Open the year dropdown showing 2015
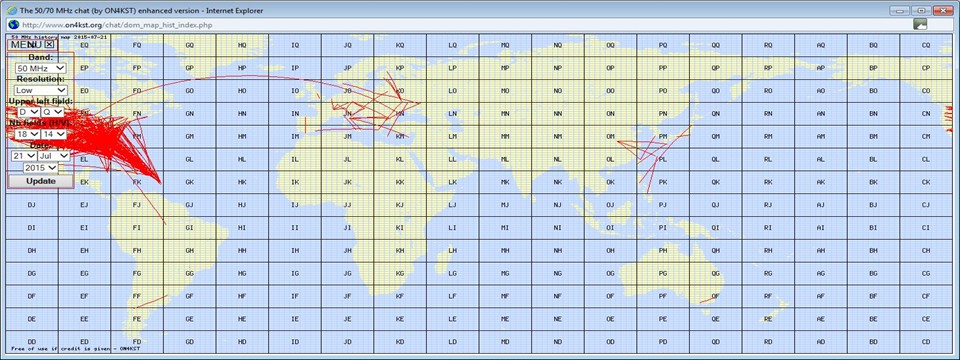Screen dimensions: 960x360 click(40, 168)
